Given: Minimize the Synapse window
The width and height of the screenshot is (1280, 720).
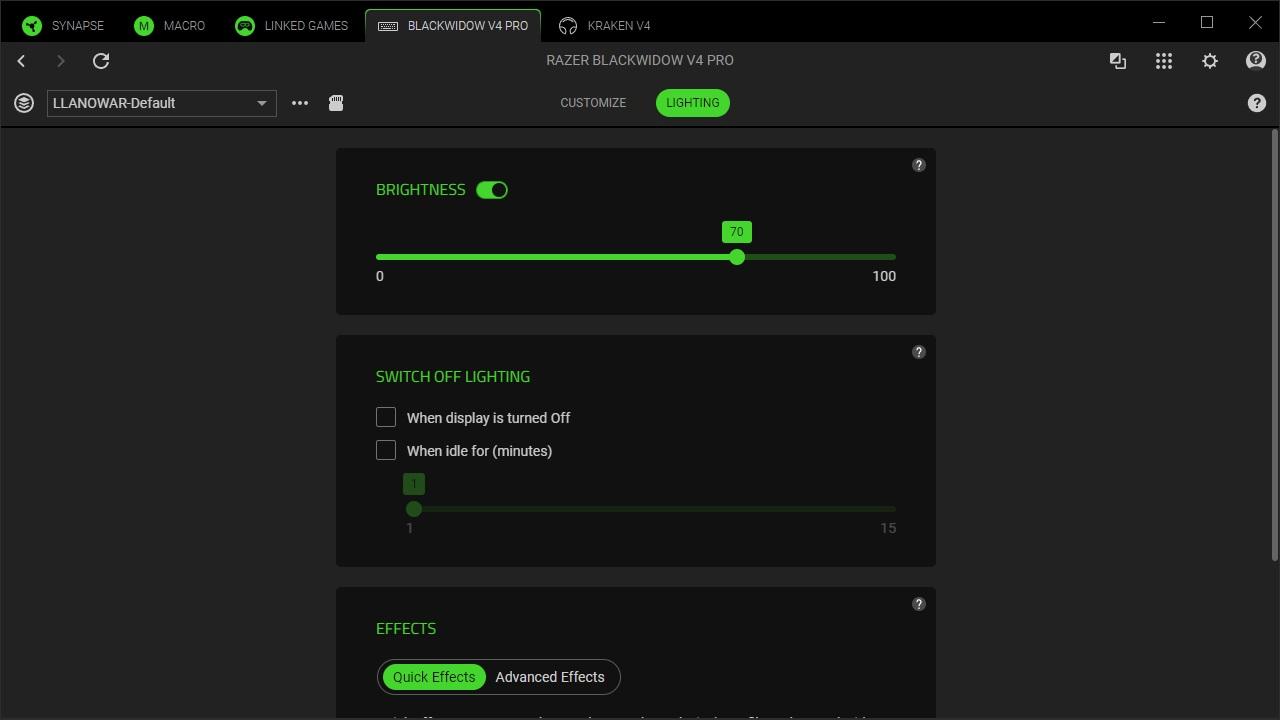Looking at the screenshot, I should (x=1159, y=22).
